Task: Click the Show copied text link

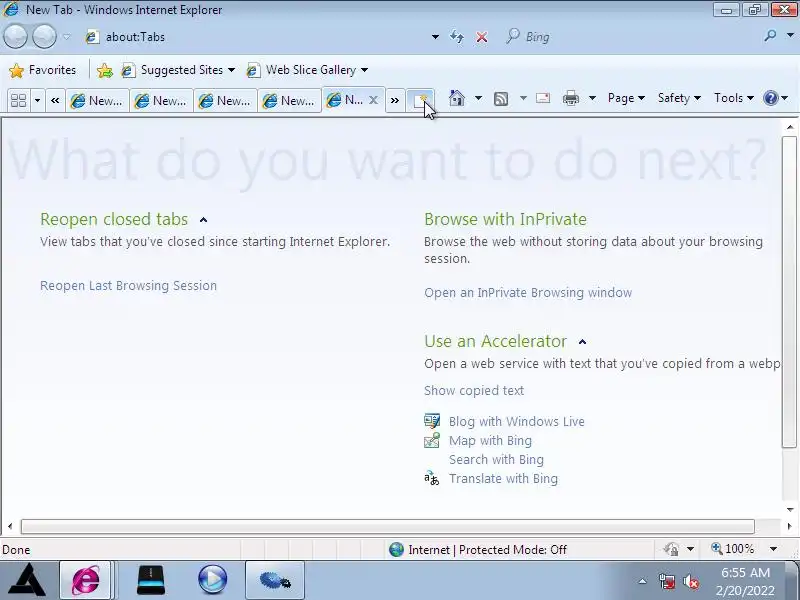Action: pyautogui.click(x=474, y=391)
